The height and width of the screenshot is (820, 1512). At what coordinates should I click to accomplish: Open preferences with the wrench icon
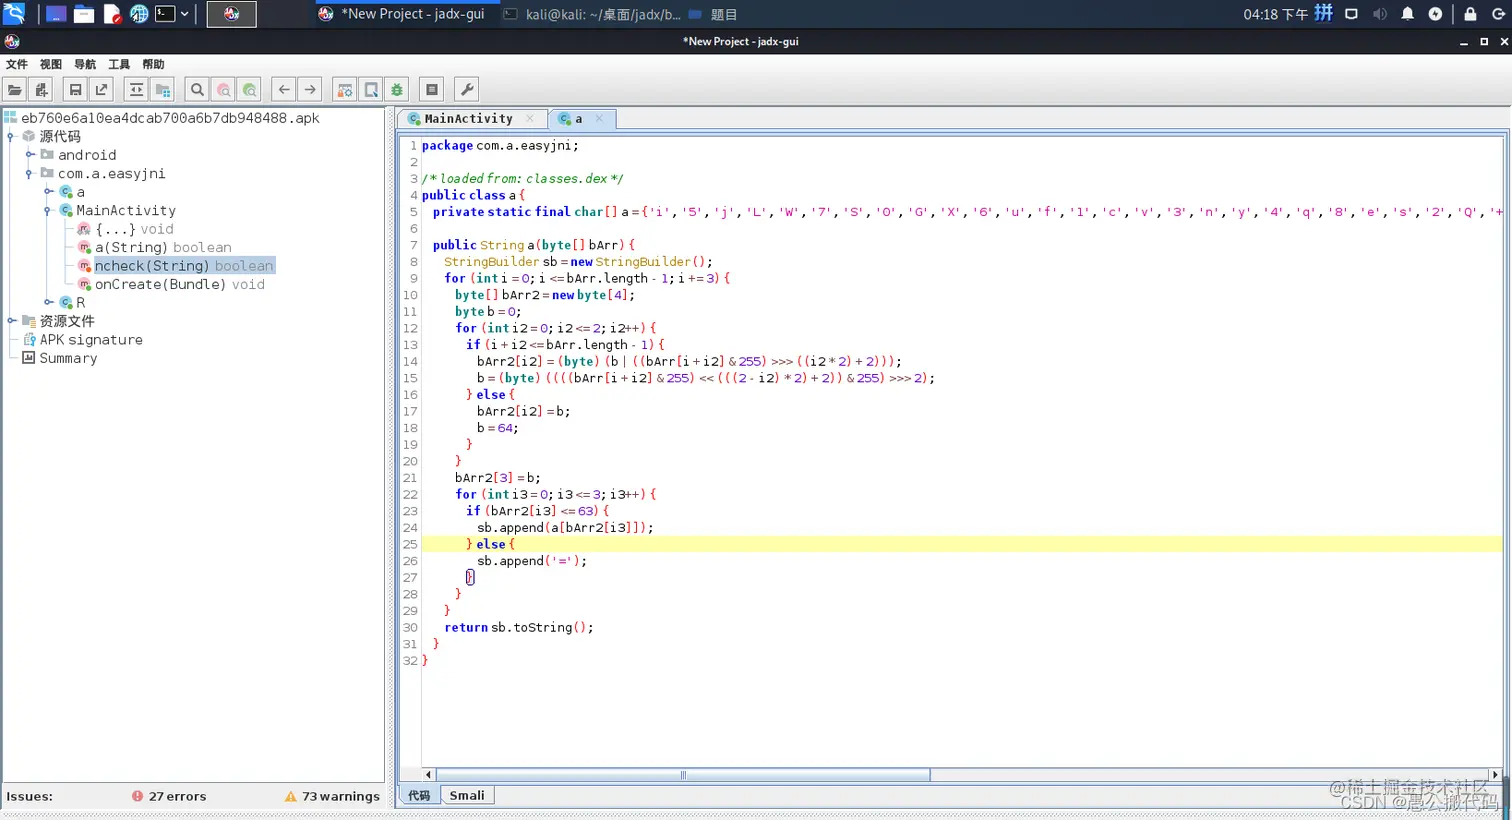[x=466, y=90]
